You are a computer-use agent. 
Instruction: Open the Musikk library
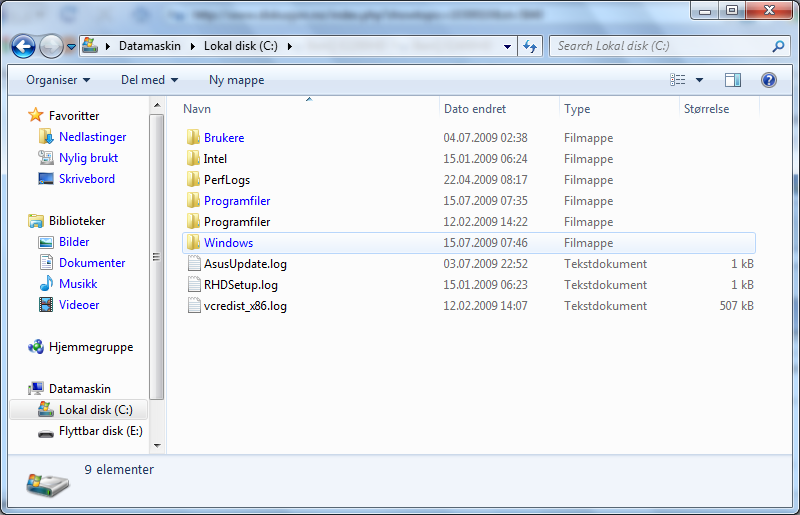pos(78,283)
